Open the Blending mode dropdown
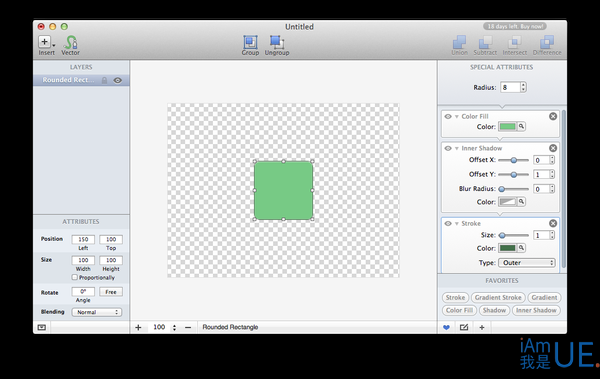 click(x=97, y=312)
